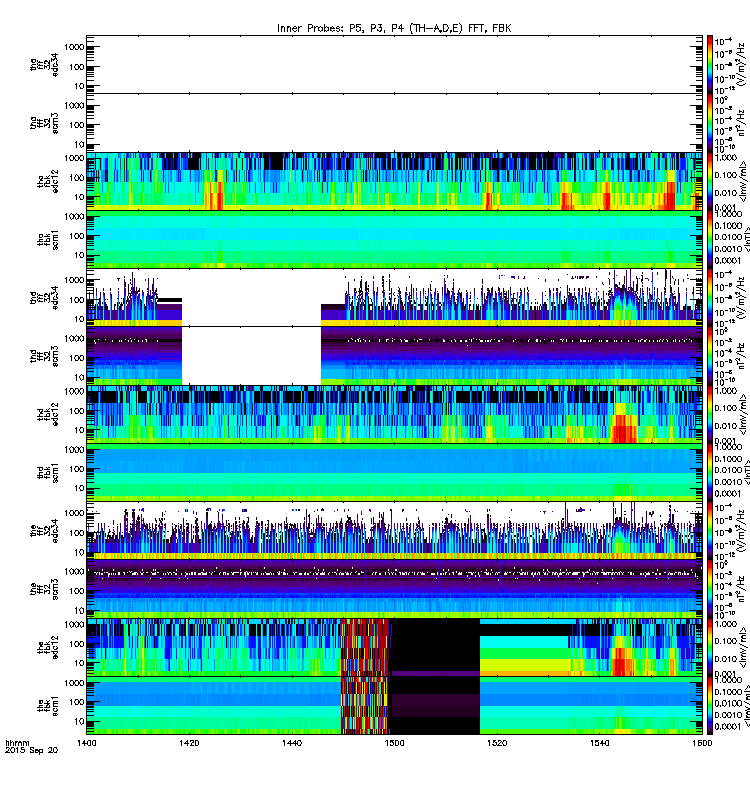Select the 'thd fbk edc12' panel label
750x800 pixels.
pos(48,414)
